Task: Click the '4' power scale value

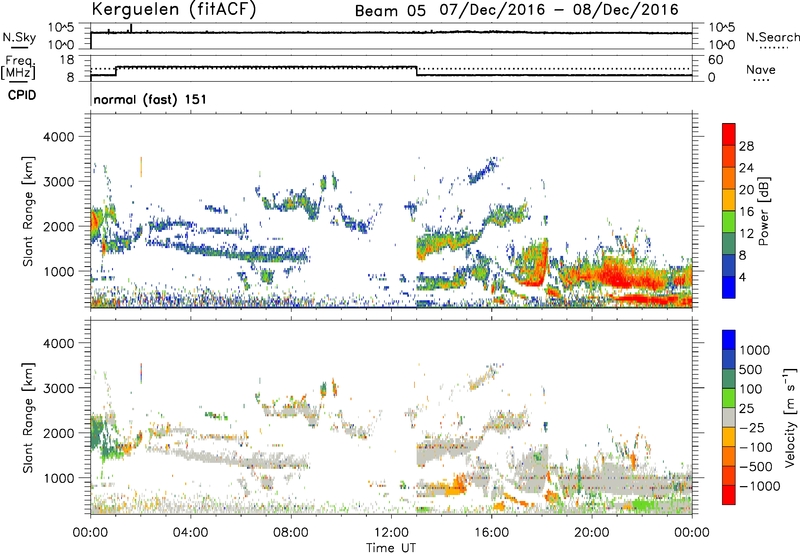Action: point(742,277)
